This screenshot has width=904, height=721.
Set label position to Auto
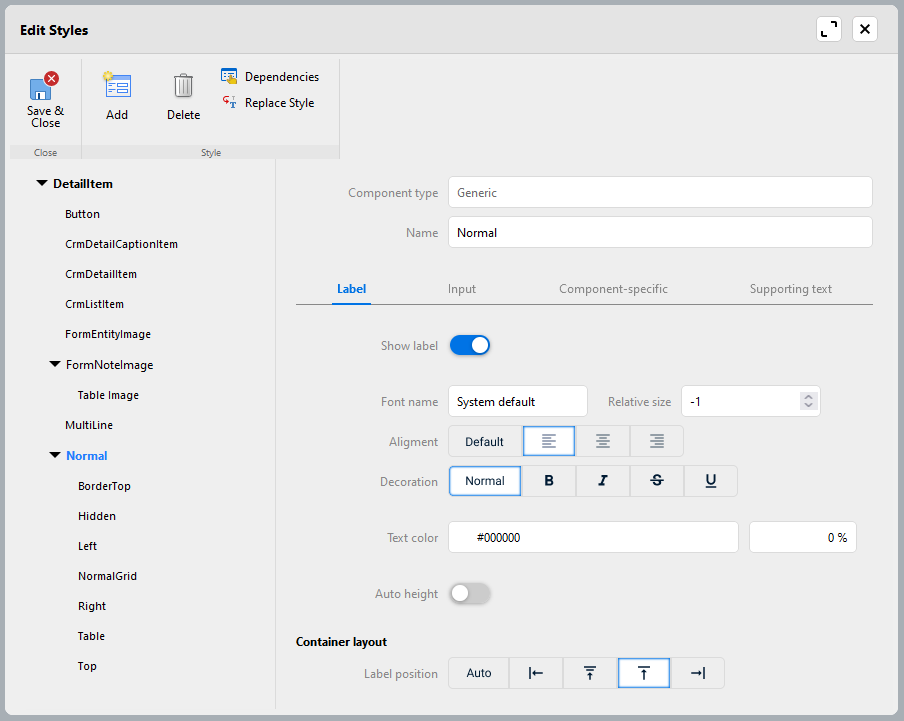479,673
